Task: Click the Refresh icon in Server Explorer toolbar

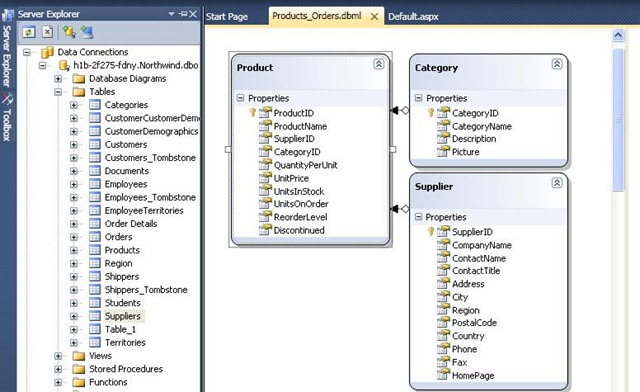Action: click(x=29, y=32)
